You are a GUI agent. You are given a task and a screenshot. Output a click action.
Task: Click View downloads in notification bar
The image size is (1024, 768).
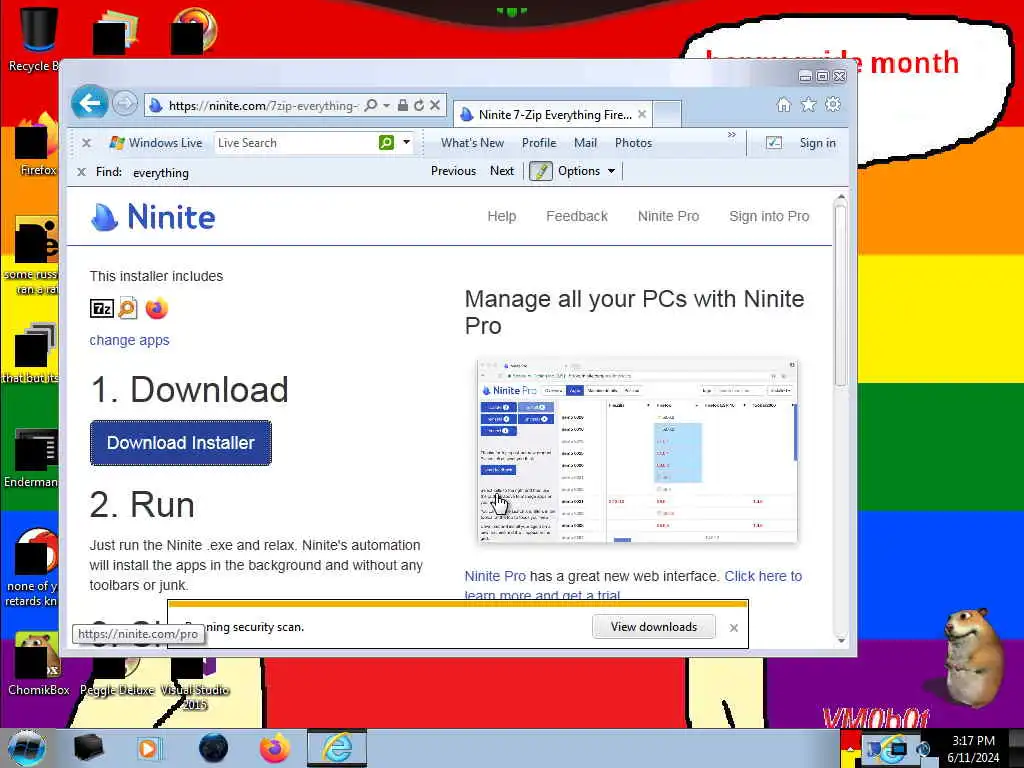tap(654, 627)
